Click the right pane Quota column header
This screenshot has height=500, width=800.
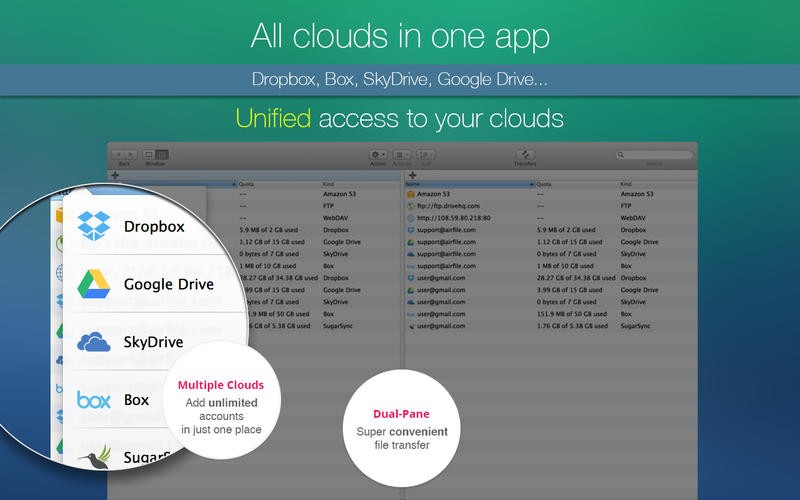(x=577, y=184)
